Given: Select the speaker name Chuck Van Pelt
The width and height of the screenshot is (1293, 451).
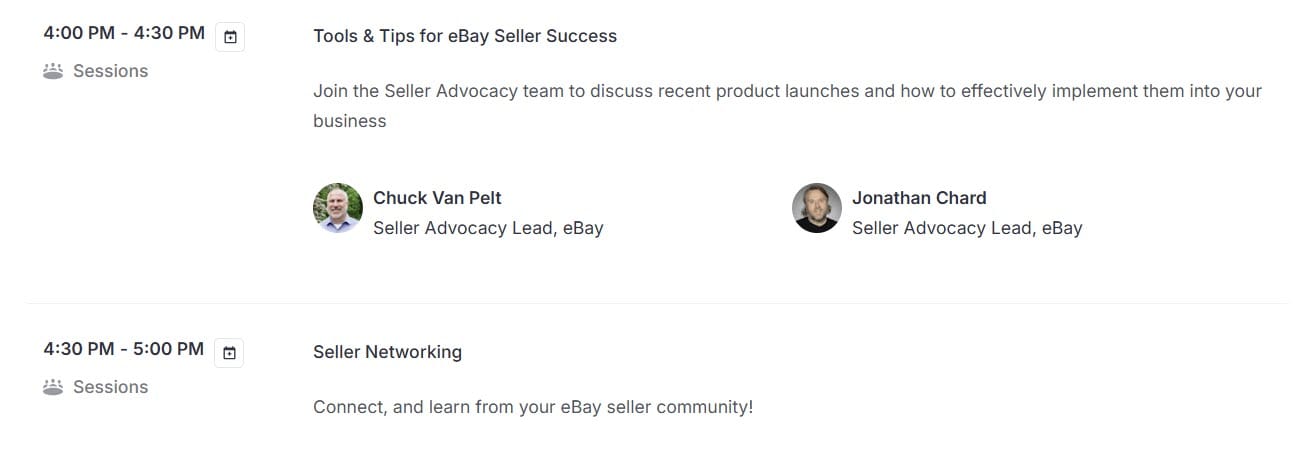Looking at the screenshot, I should click(437, 198).
